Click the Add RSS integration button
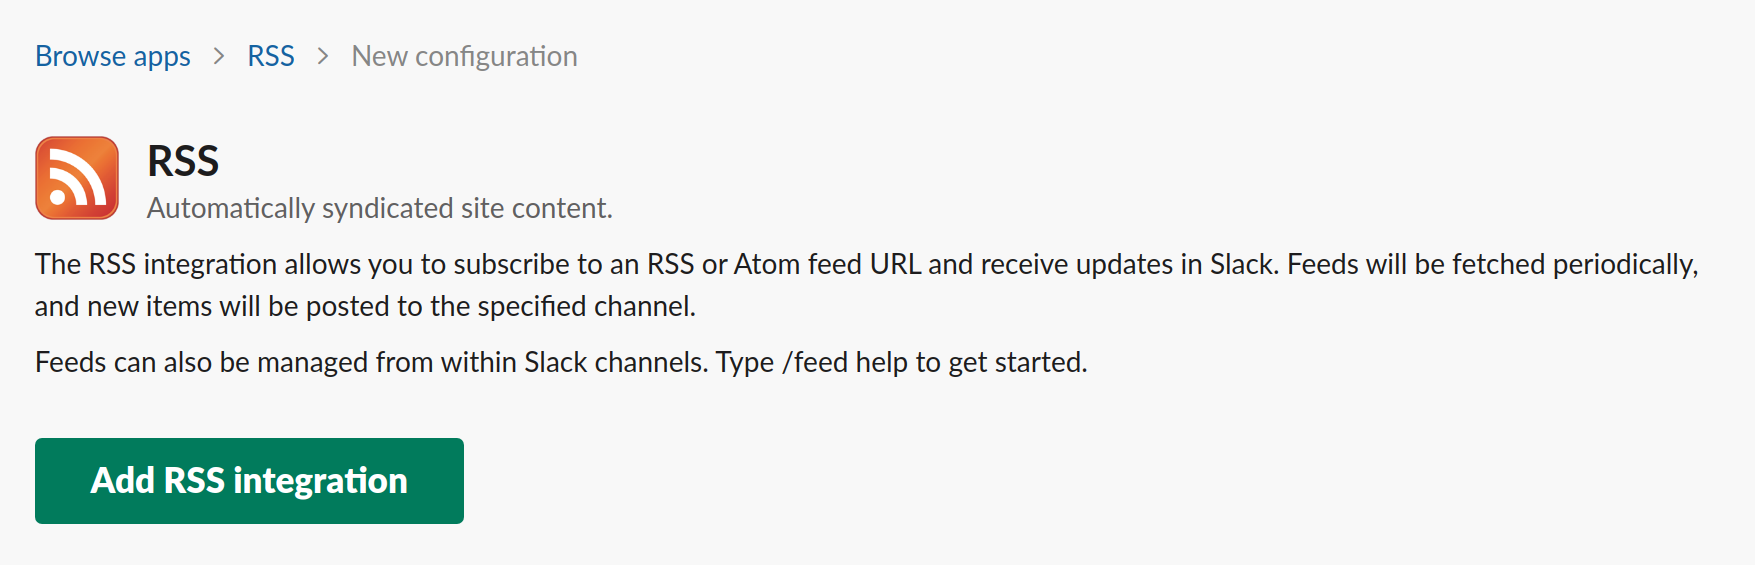The image size is (1755, 565). coord(249,481)
